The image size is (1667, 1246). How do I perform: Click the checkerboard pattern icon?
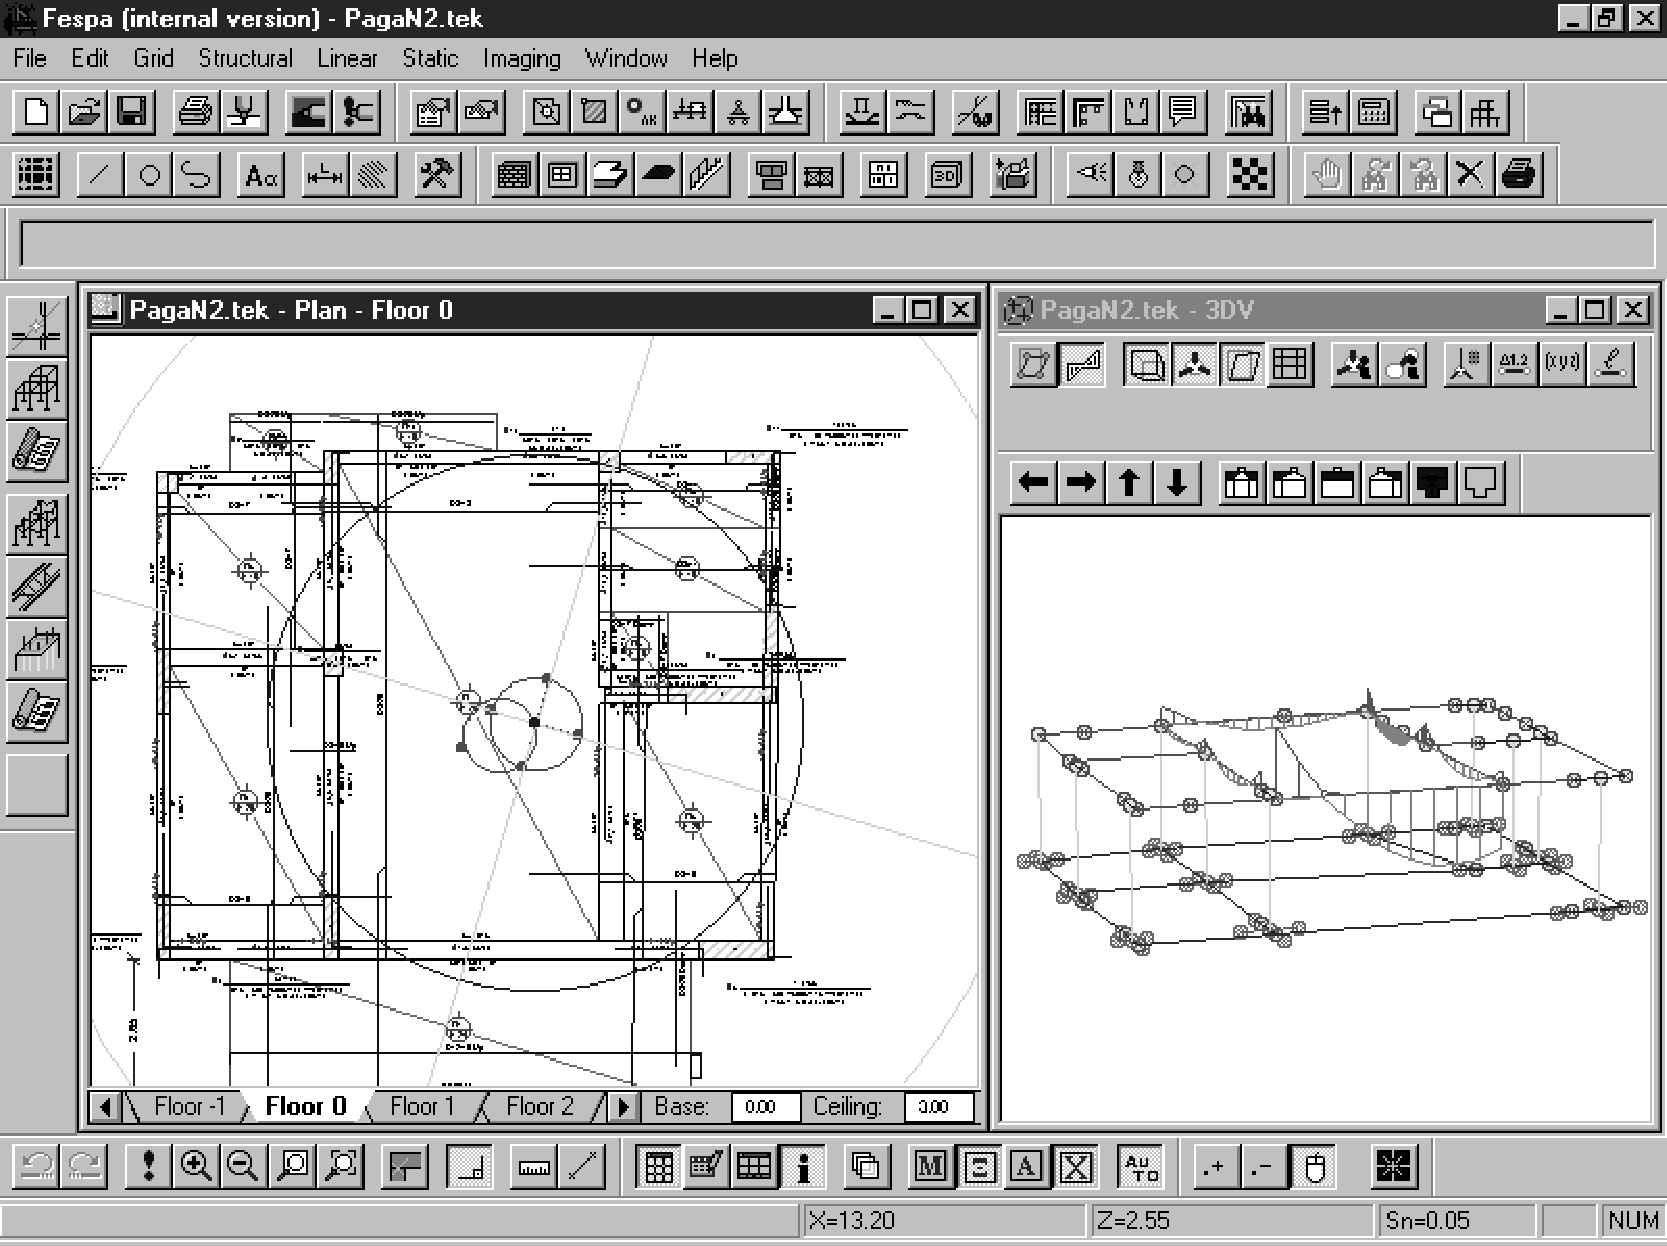(1250, 175)
